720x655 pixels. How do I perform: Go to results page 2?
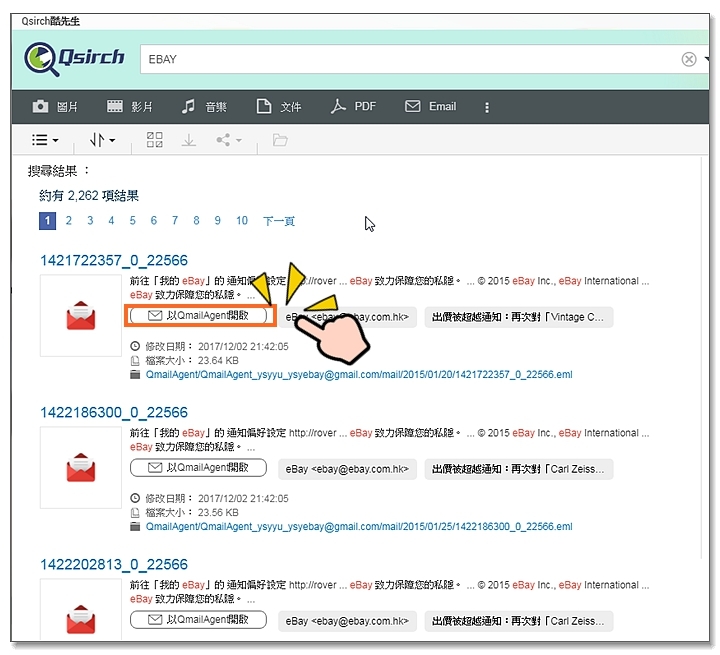(x=68, y=220)
